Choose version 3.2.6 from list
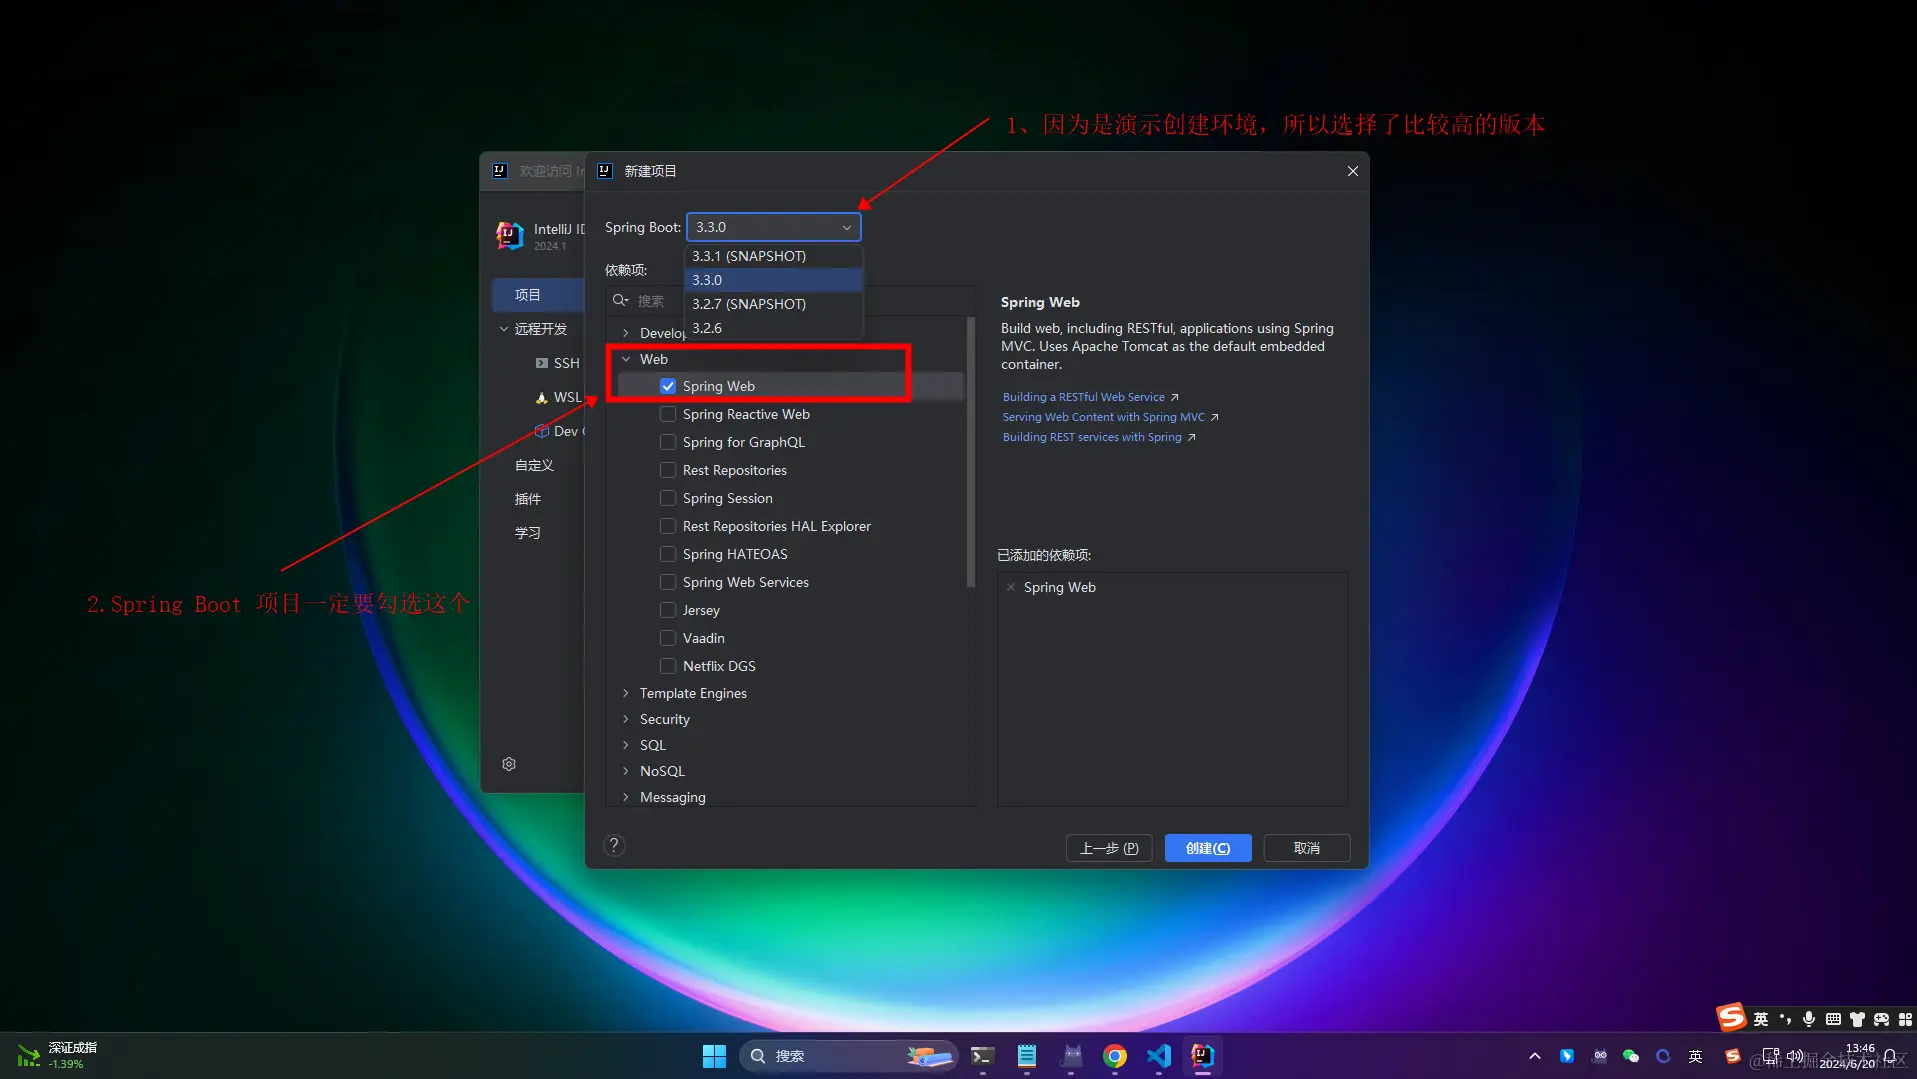Screen dimensions: 1917x1079 [773, 328]
